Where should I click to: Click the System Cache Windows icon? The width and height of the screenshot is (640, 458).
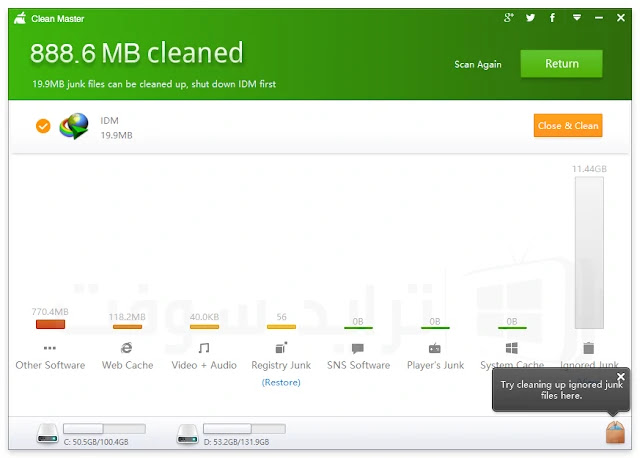pos(512,348)
